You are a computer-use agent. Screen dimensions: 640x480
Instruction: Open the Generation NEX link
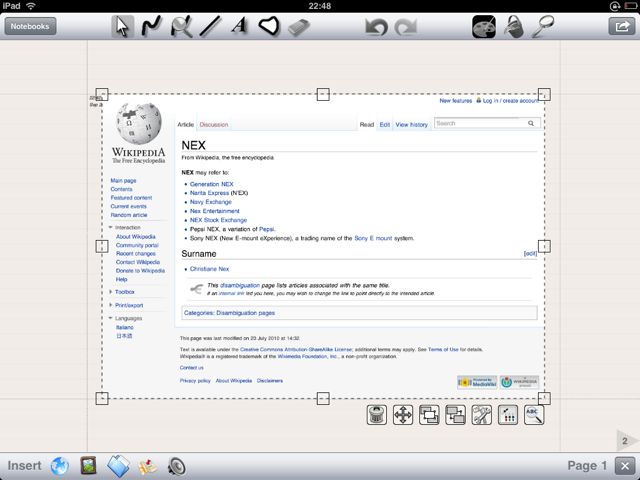[211, 184]
